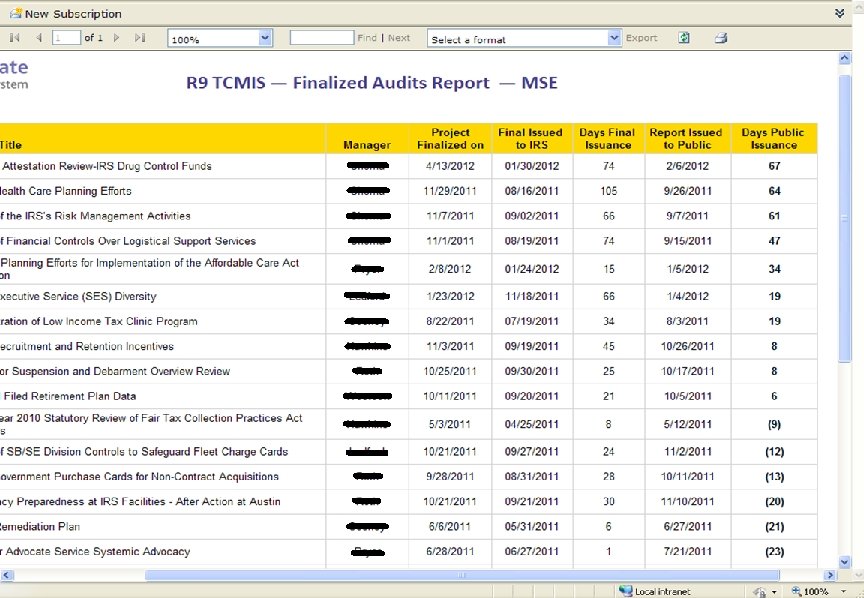This screenshot has height=598, width=864.
Task: Print the report using printer icon
Action: pos(721,37)
